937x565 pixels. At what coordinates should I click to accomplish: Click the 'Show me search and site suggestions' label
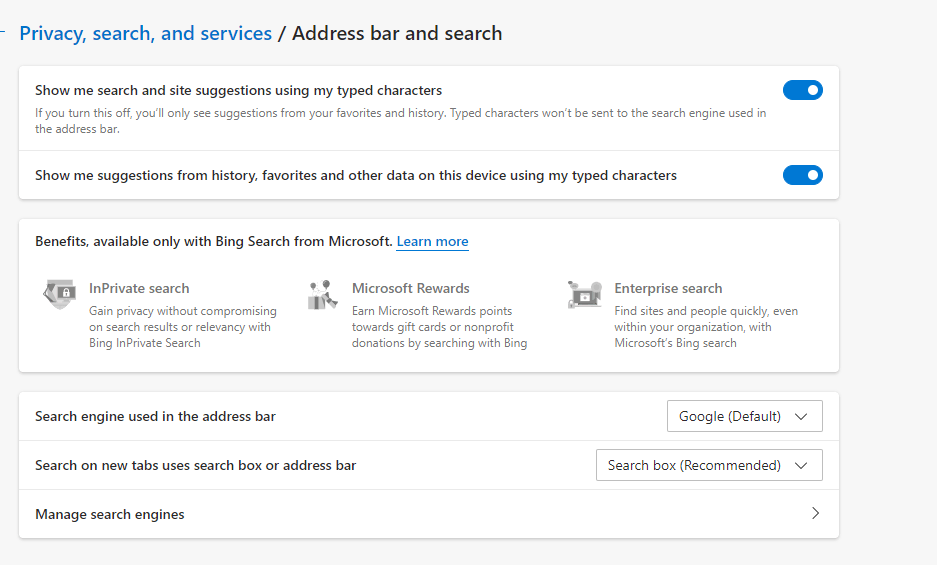[238, 91]
